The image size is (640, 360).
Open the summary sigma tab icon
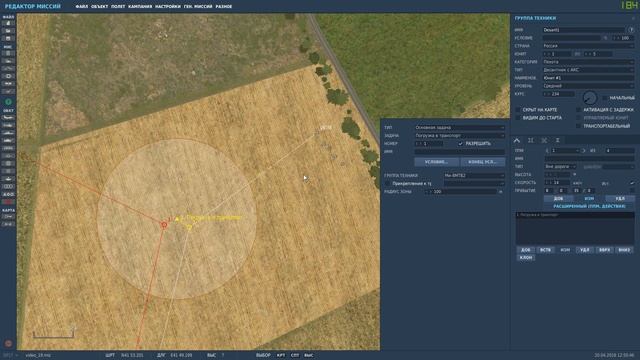tap(558, 140)
